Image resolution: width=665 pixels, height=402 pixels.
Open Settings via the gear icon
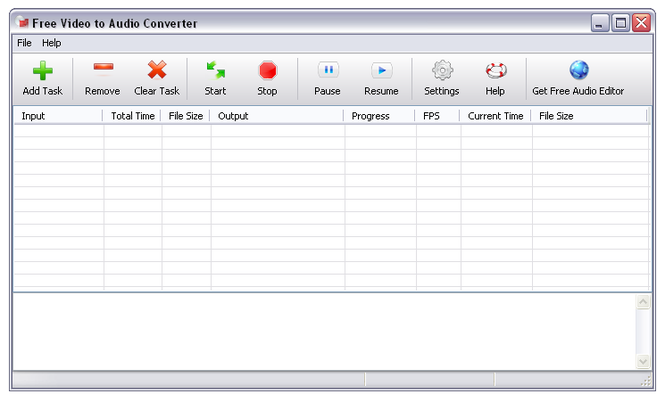click(x=442, y=70)
